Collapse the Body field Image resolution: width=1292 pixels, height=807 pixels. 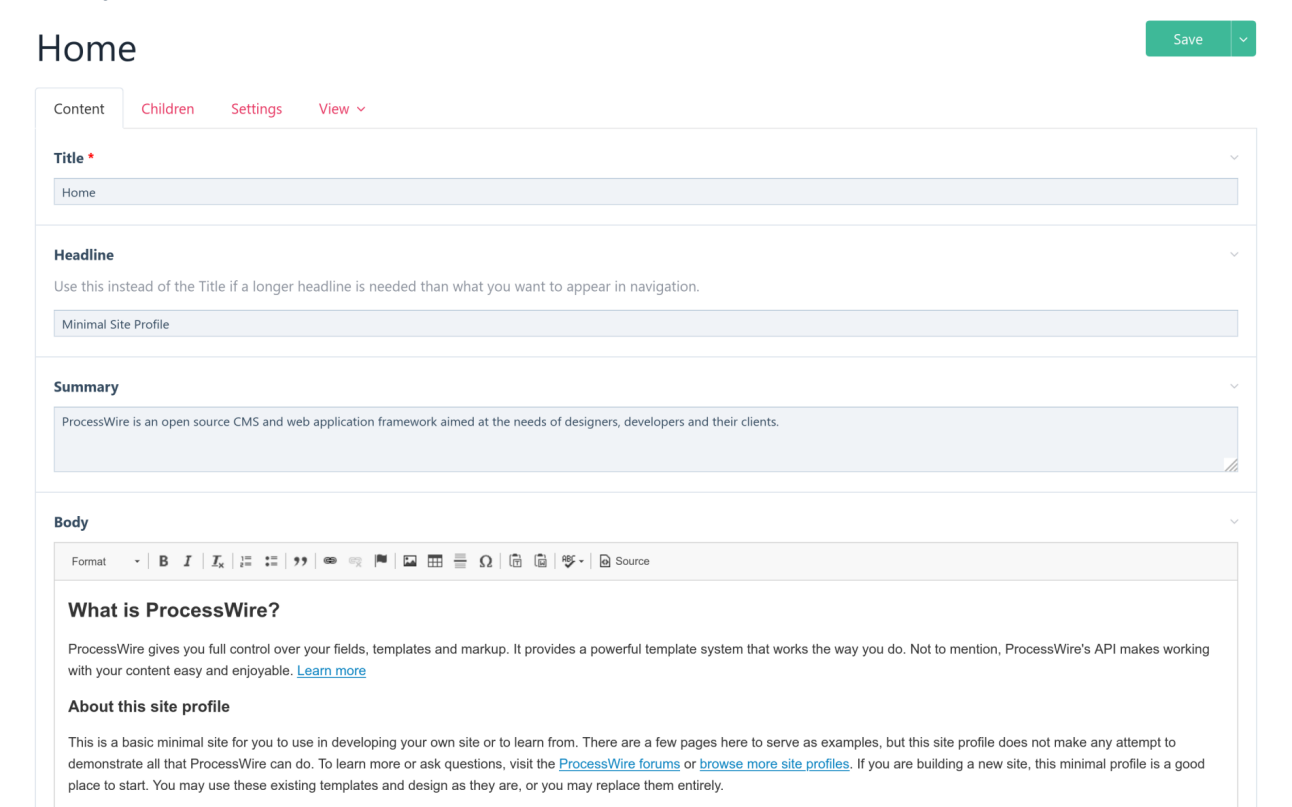tap(1234, 522)
